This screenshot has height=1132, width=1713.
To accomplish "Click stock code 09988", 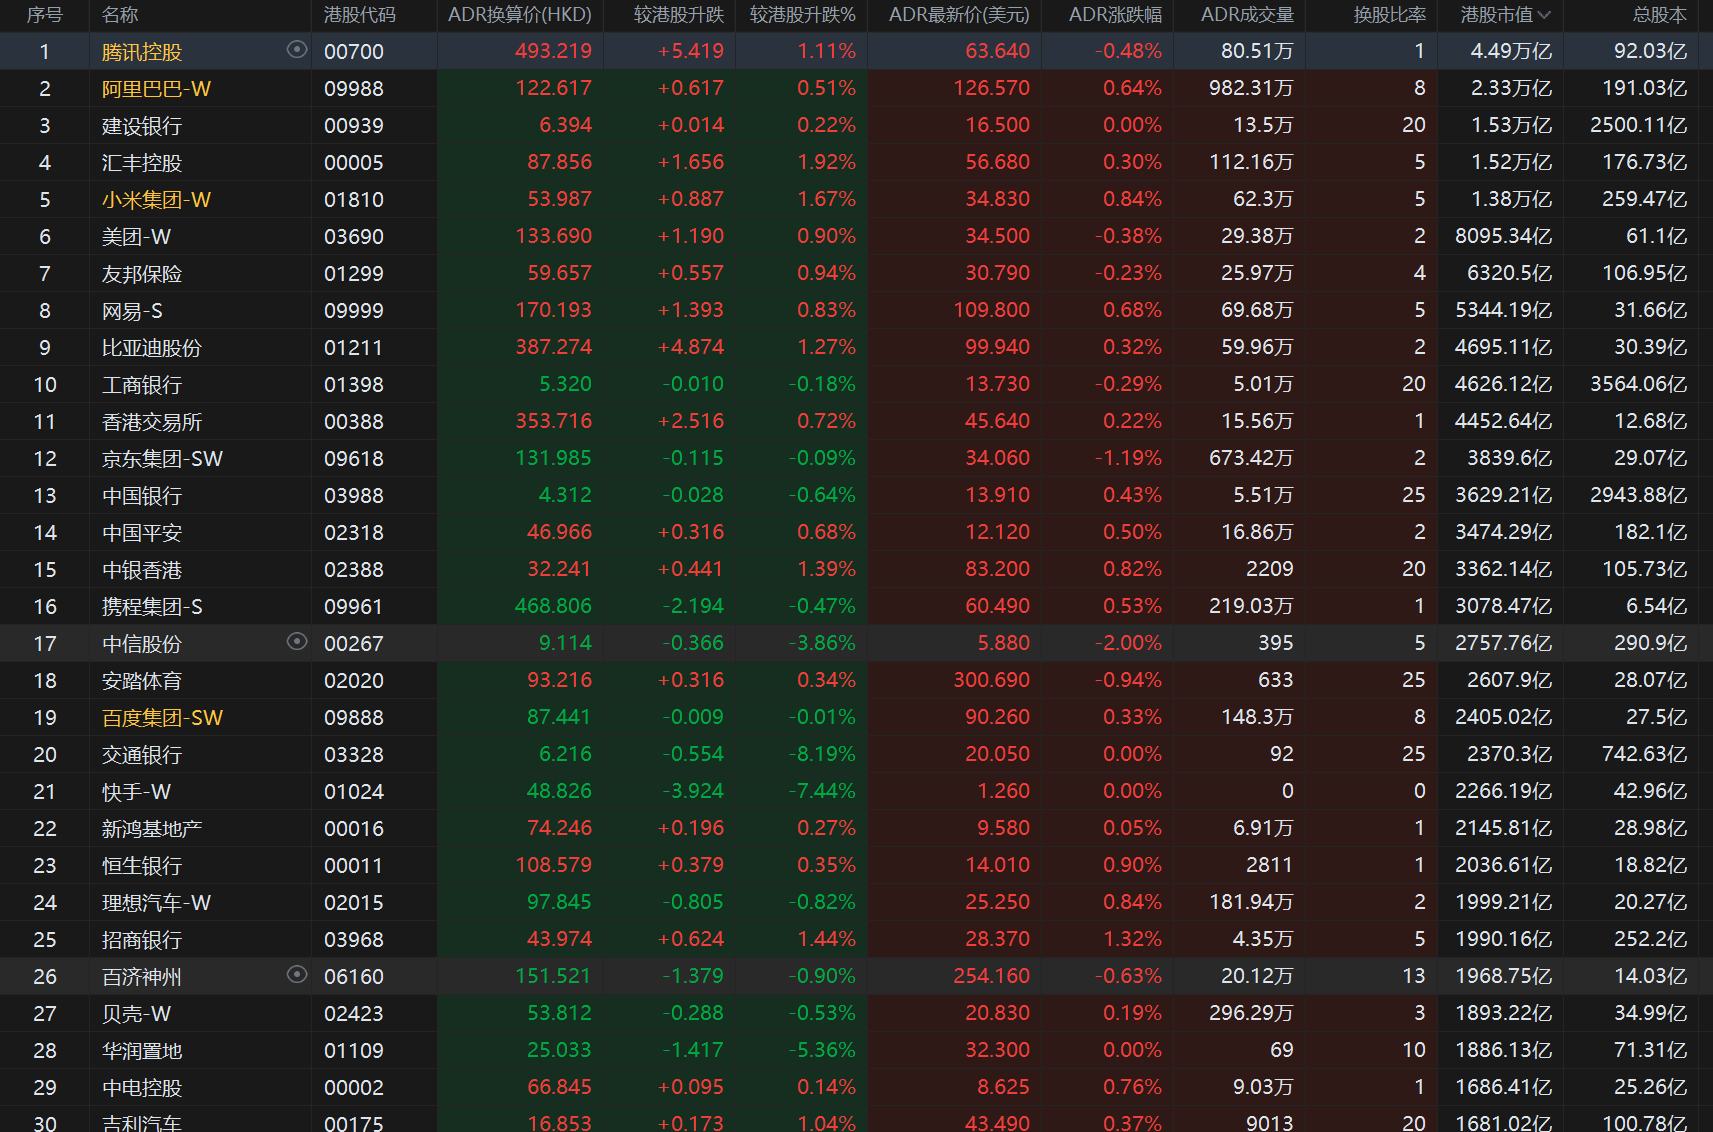I will (354, 89).
